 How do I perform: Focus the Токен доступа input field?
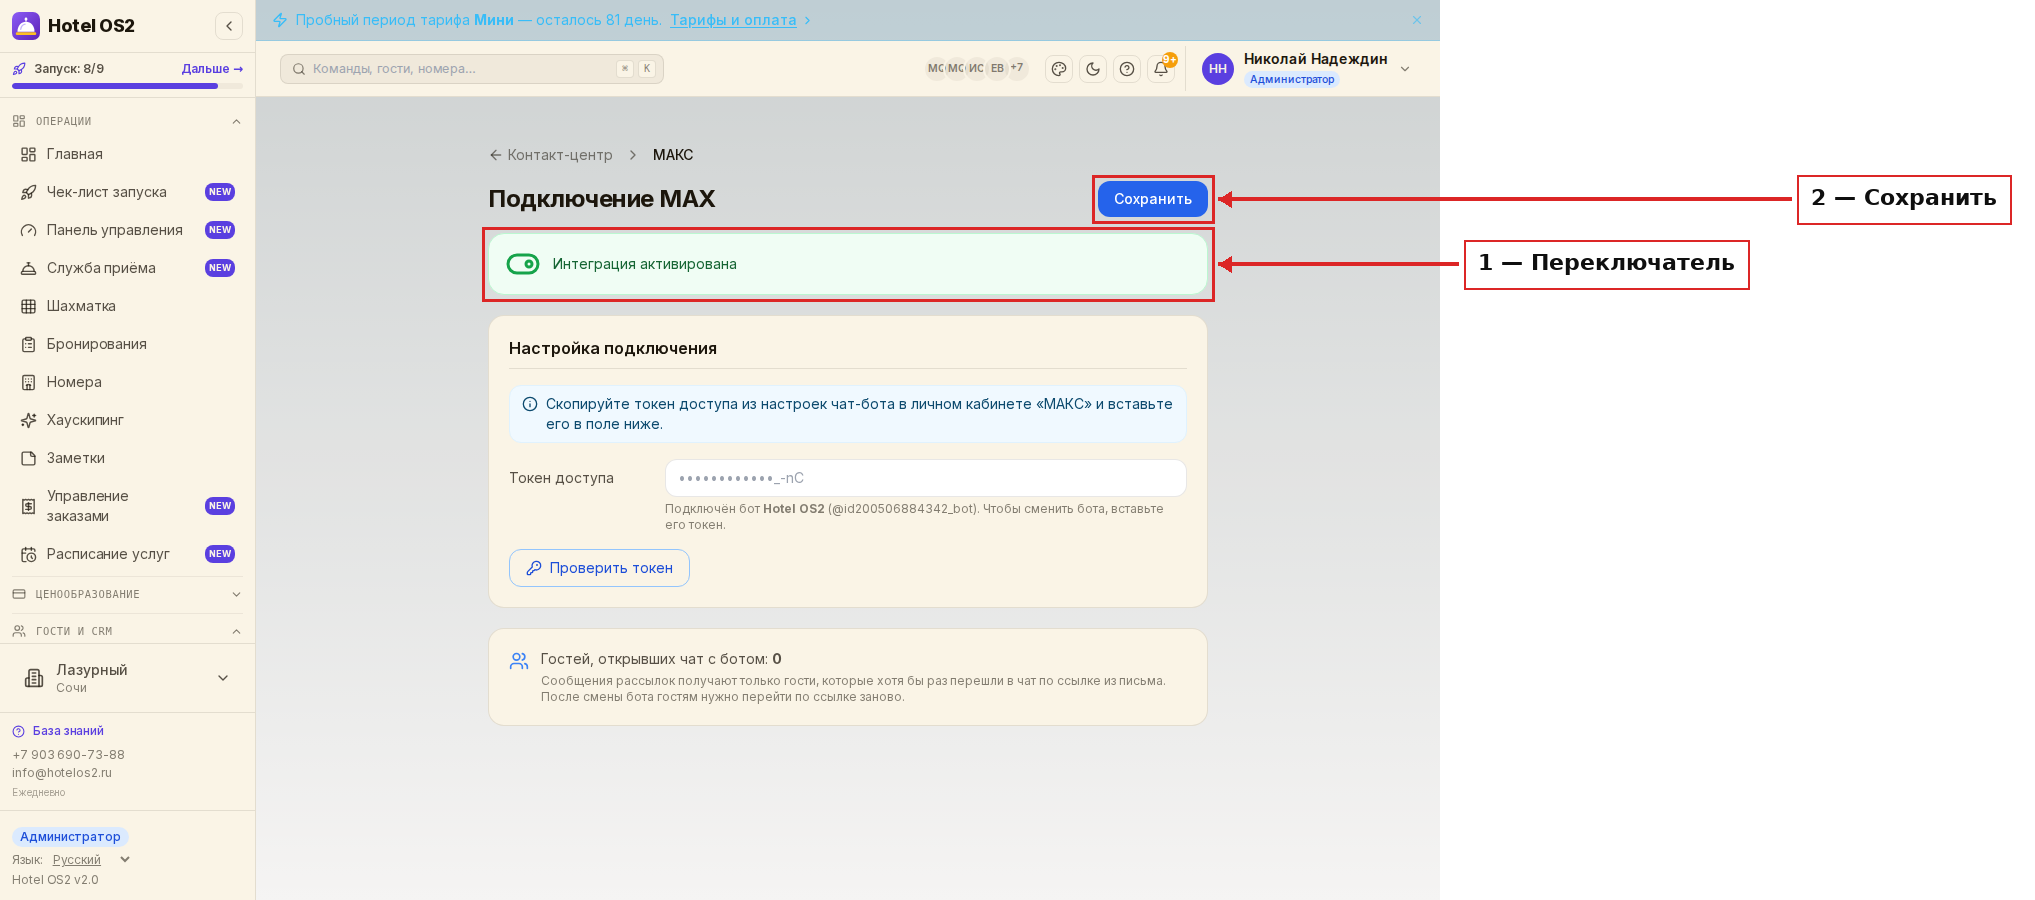point(925,478)
